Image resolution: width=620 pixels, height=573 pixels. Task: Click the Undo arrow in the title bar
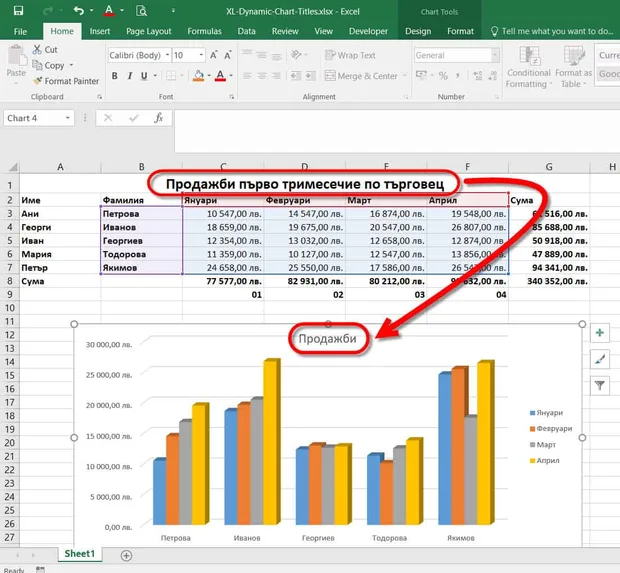point(79,11)
